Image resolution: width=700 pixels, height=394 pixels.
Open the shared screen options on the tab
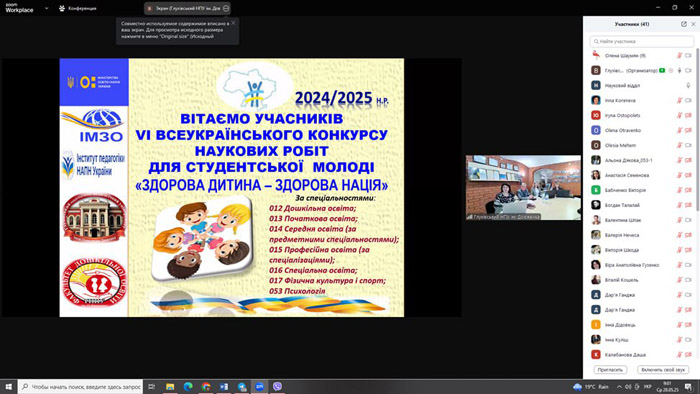coord(226,8)
